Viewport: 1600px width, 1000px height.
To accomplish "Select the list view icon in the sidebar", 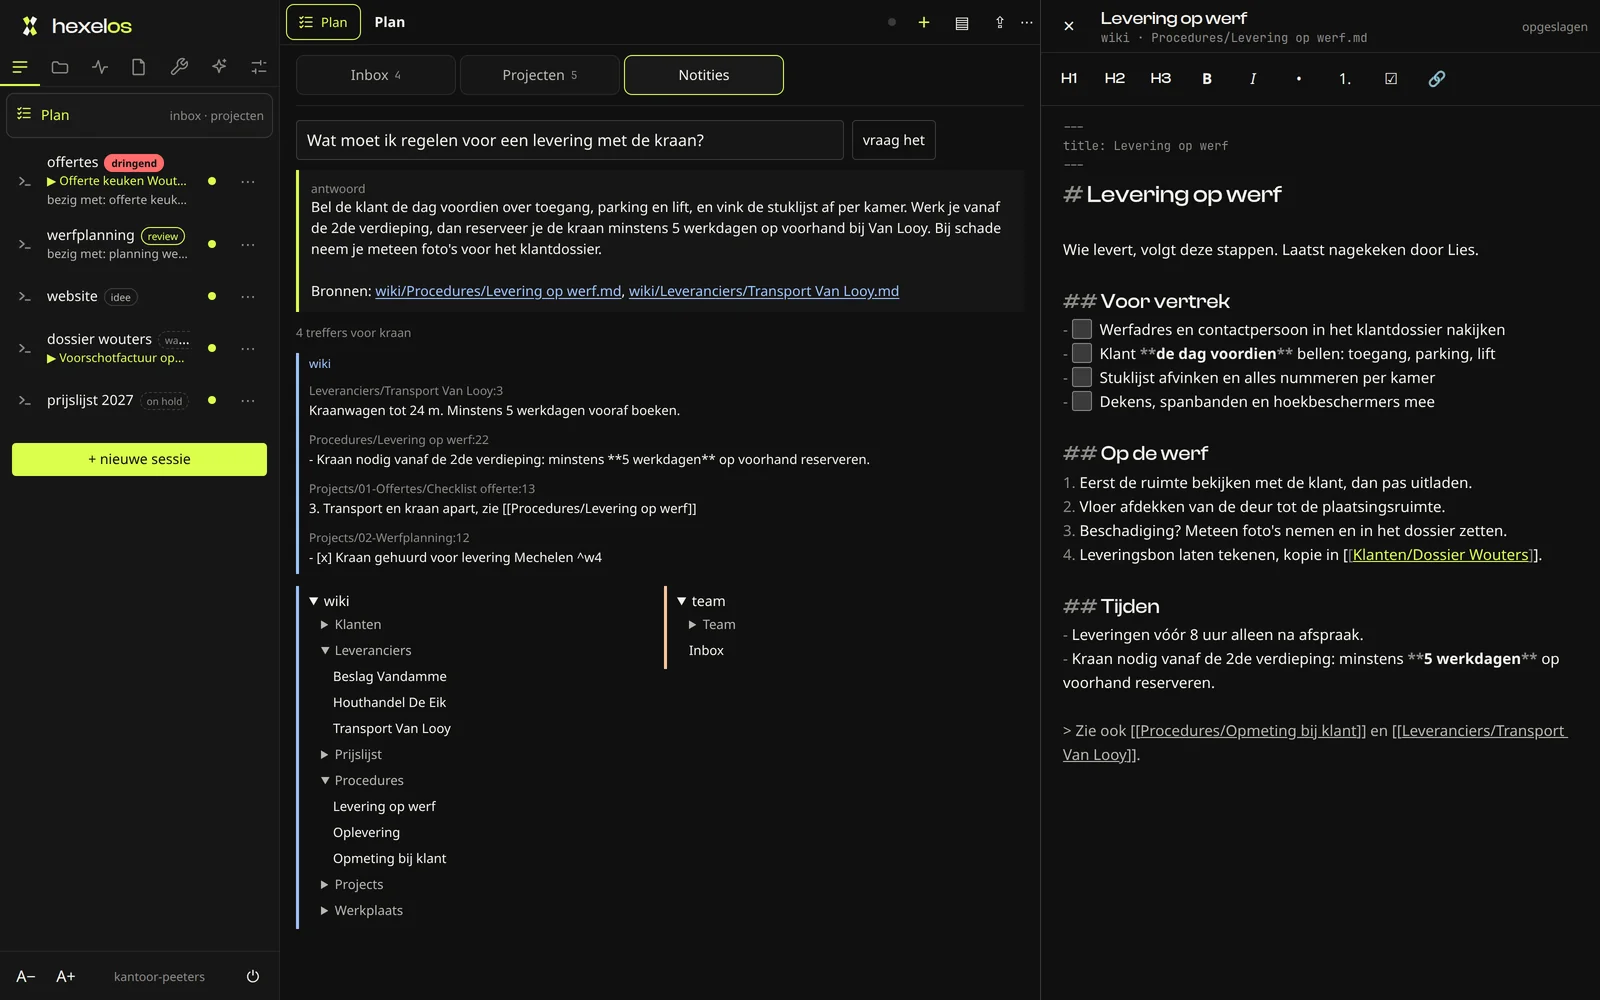I will click(x=20, y=67).
